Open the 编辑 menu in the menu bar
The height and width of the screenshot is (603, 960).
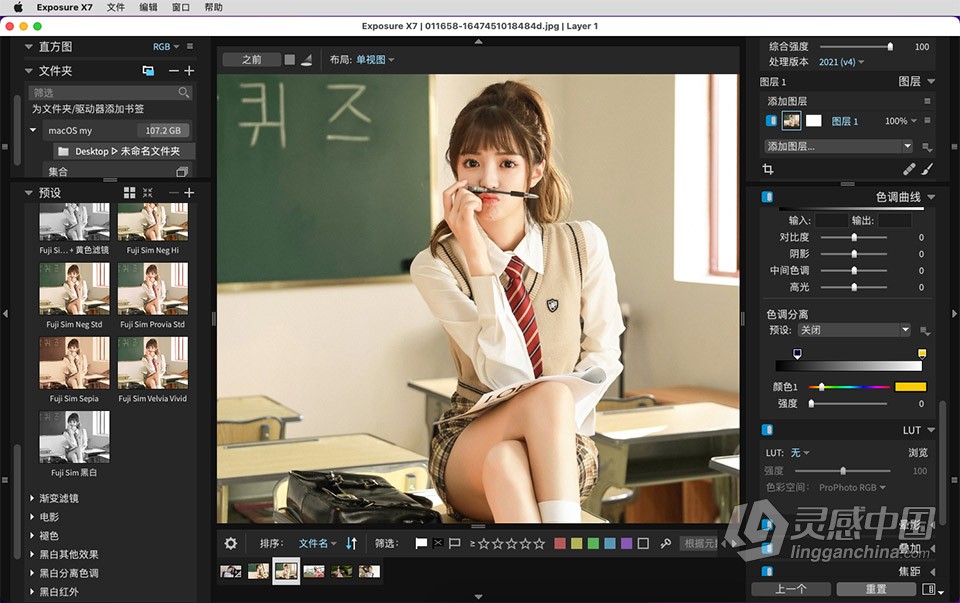click(146, 7)
